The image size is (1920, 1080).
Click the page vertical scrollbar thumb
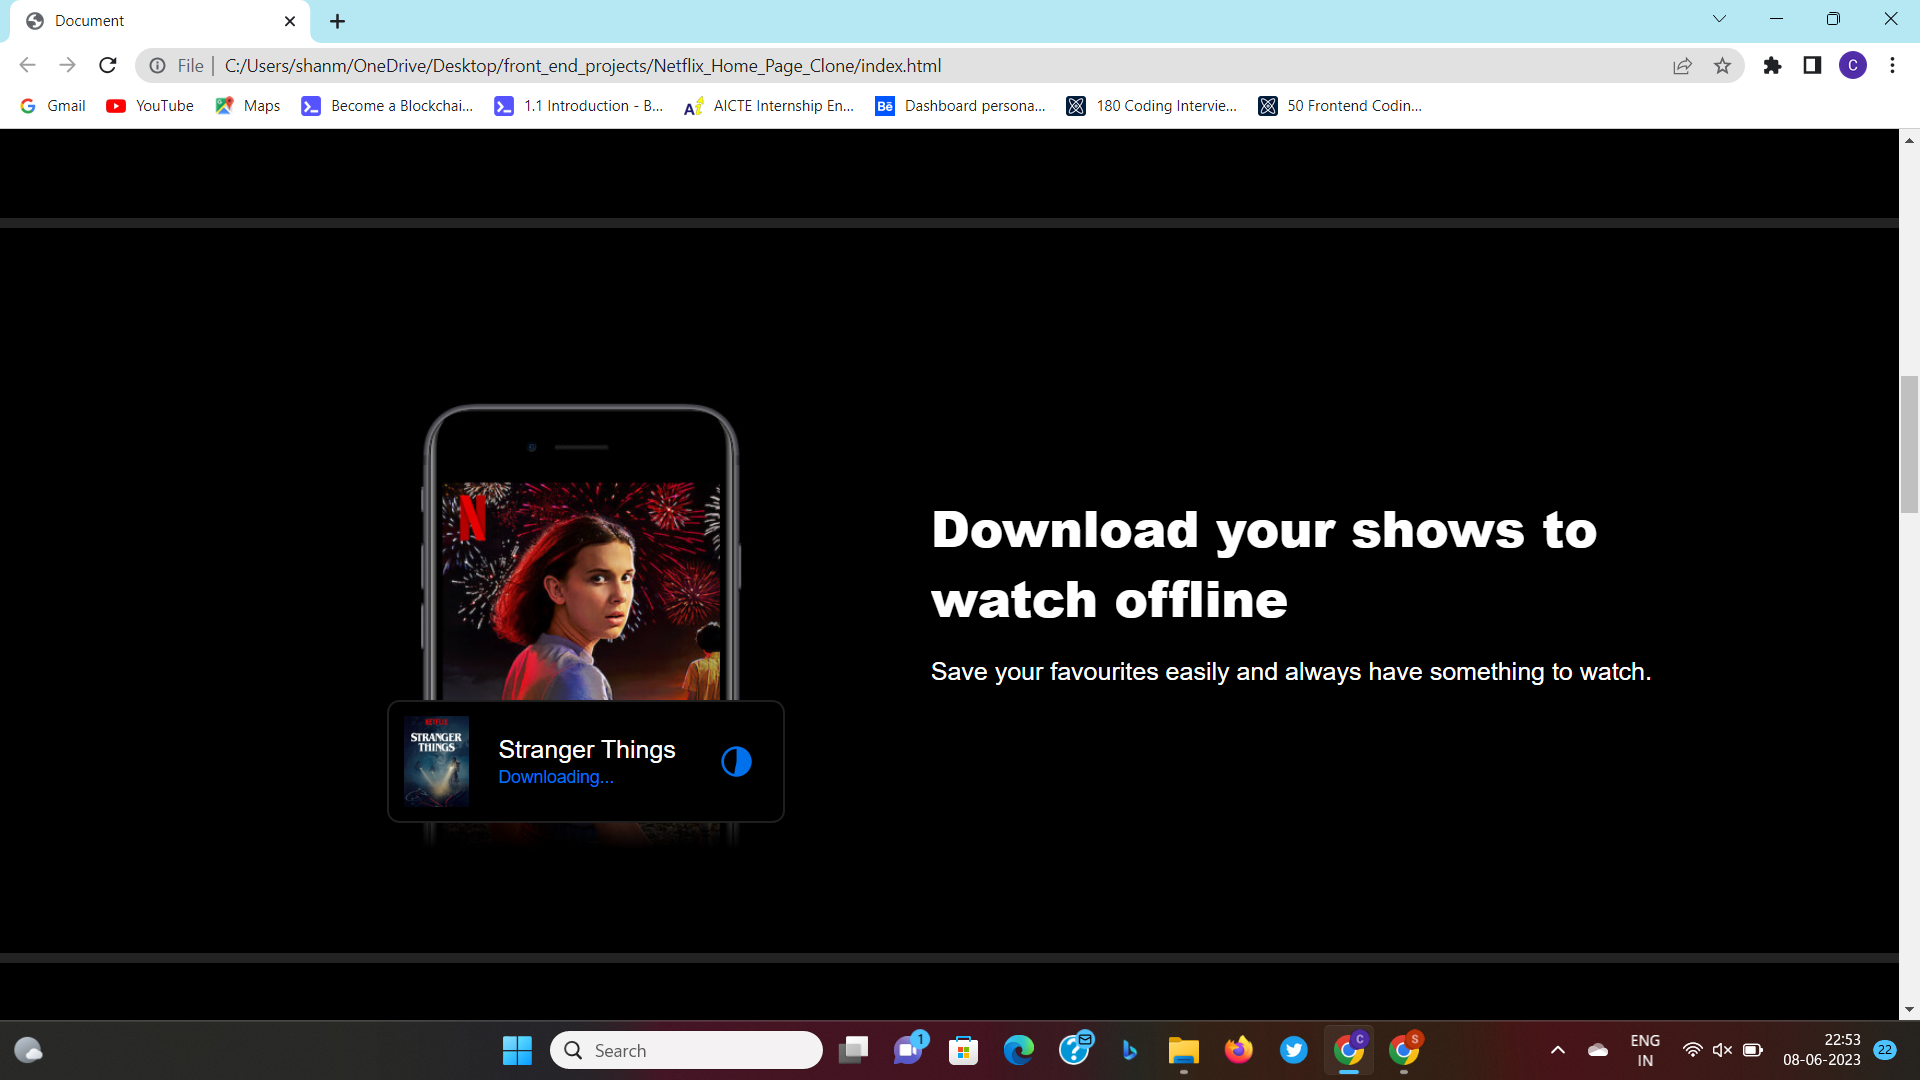[1909, 444]
